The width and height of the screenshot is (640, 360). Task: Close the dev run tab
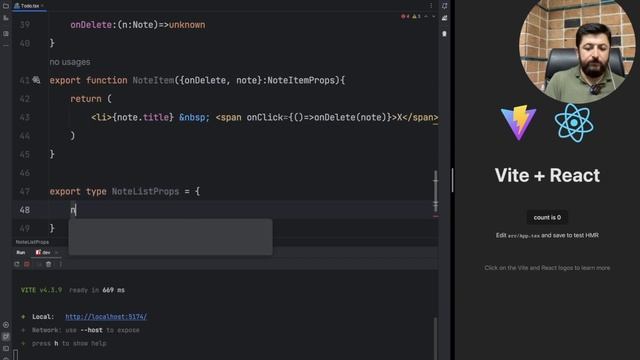[x=57, y=253]
